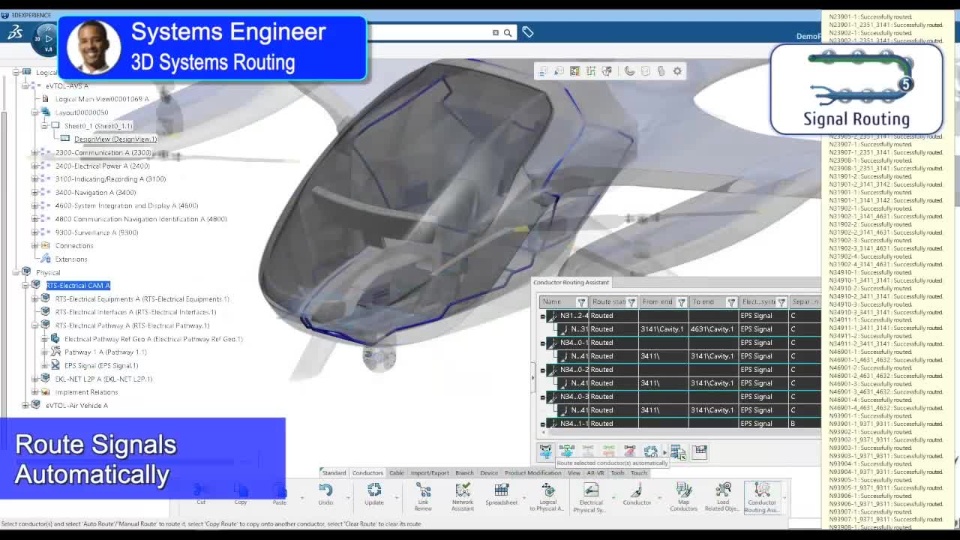Image resolution: width=960 pixels, height=540 pixels.
Task: Click the Sepa... column header
Action: click(x=804, y=302)
